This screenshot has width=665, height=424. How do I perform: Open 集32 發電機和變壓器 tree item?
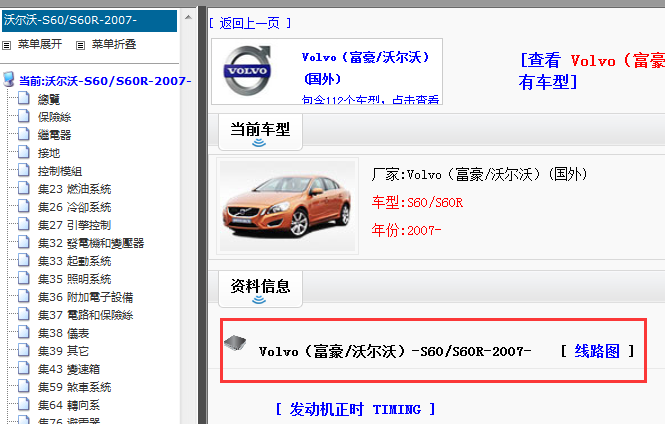(x=91, y=243)
